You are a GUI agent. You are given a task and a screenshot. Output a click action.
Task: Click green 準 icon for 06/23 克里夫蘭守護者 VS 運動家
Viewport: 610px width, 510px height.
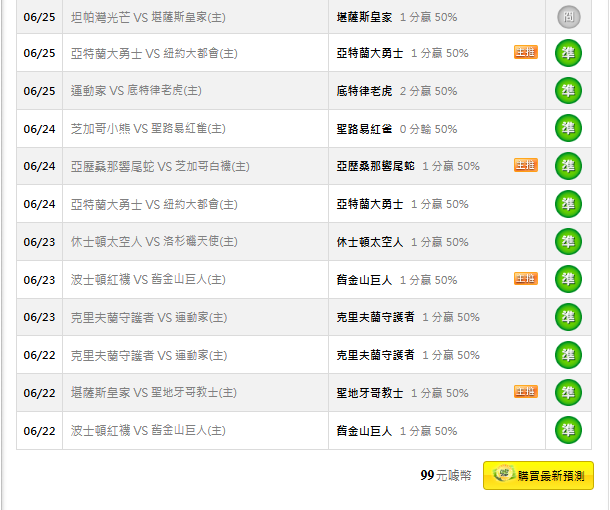[x=568, y=317]
